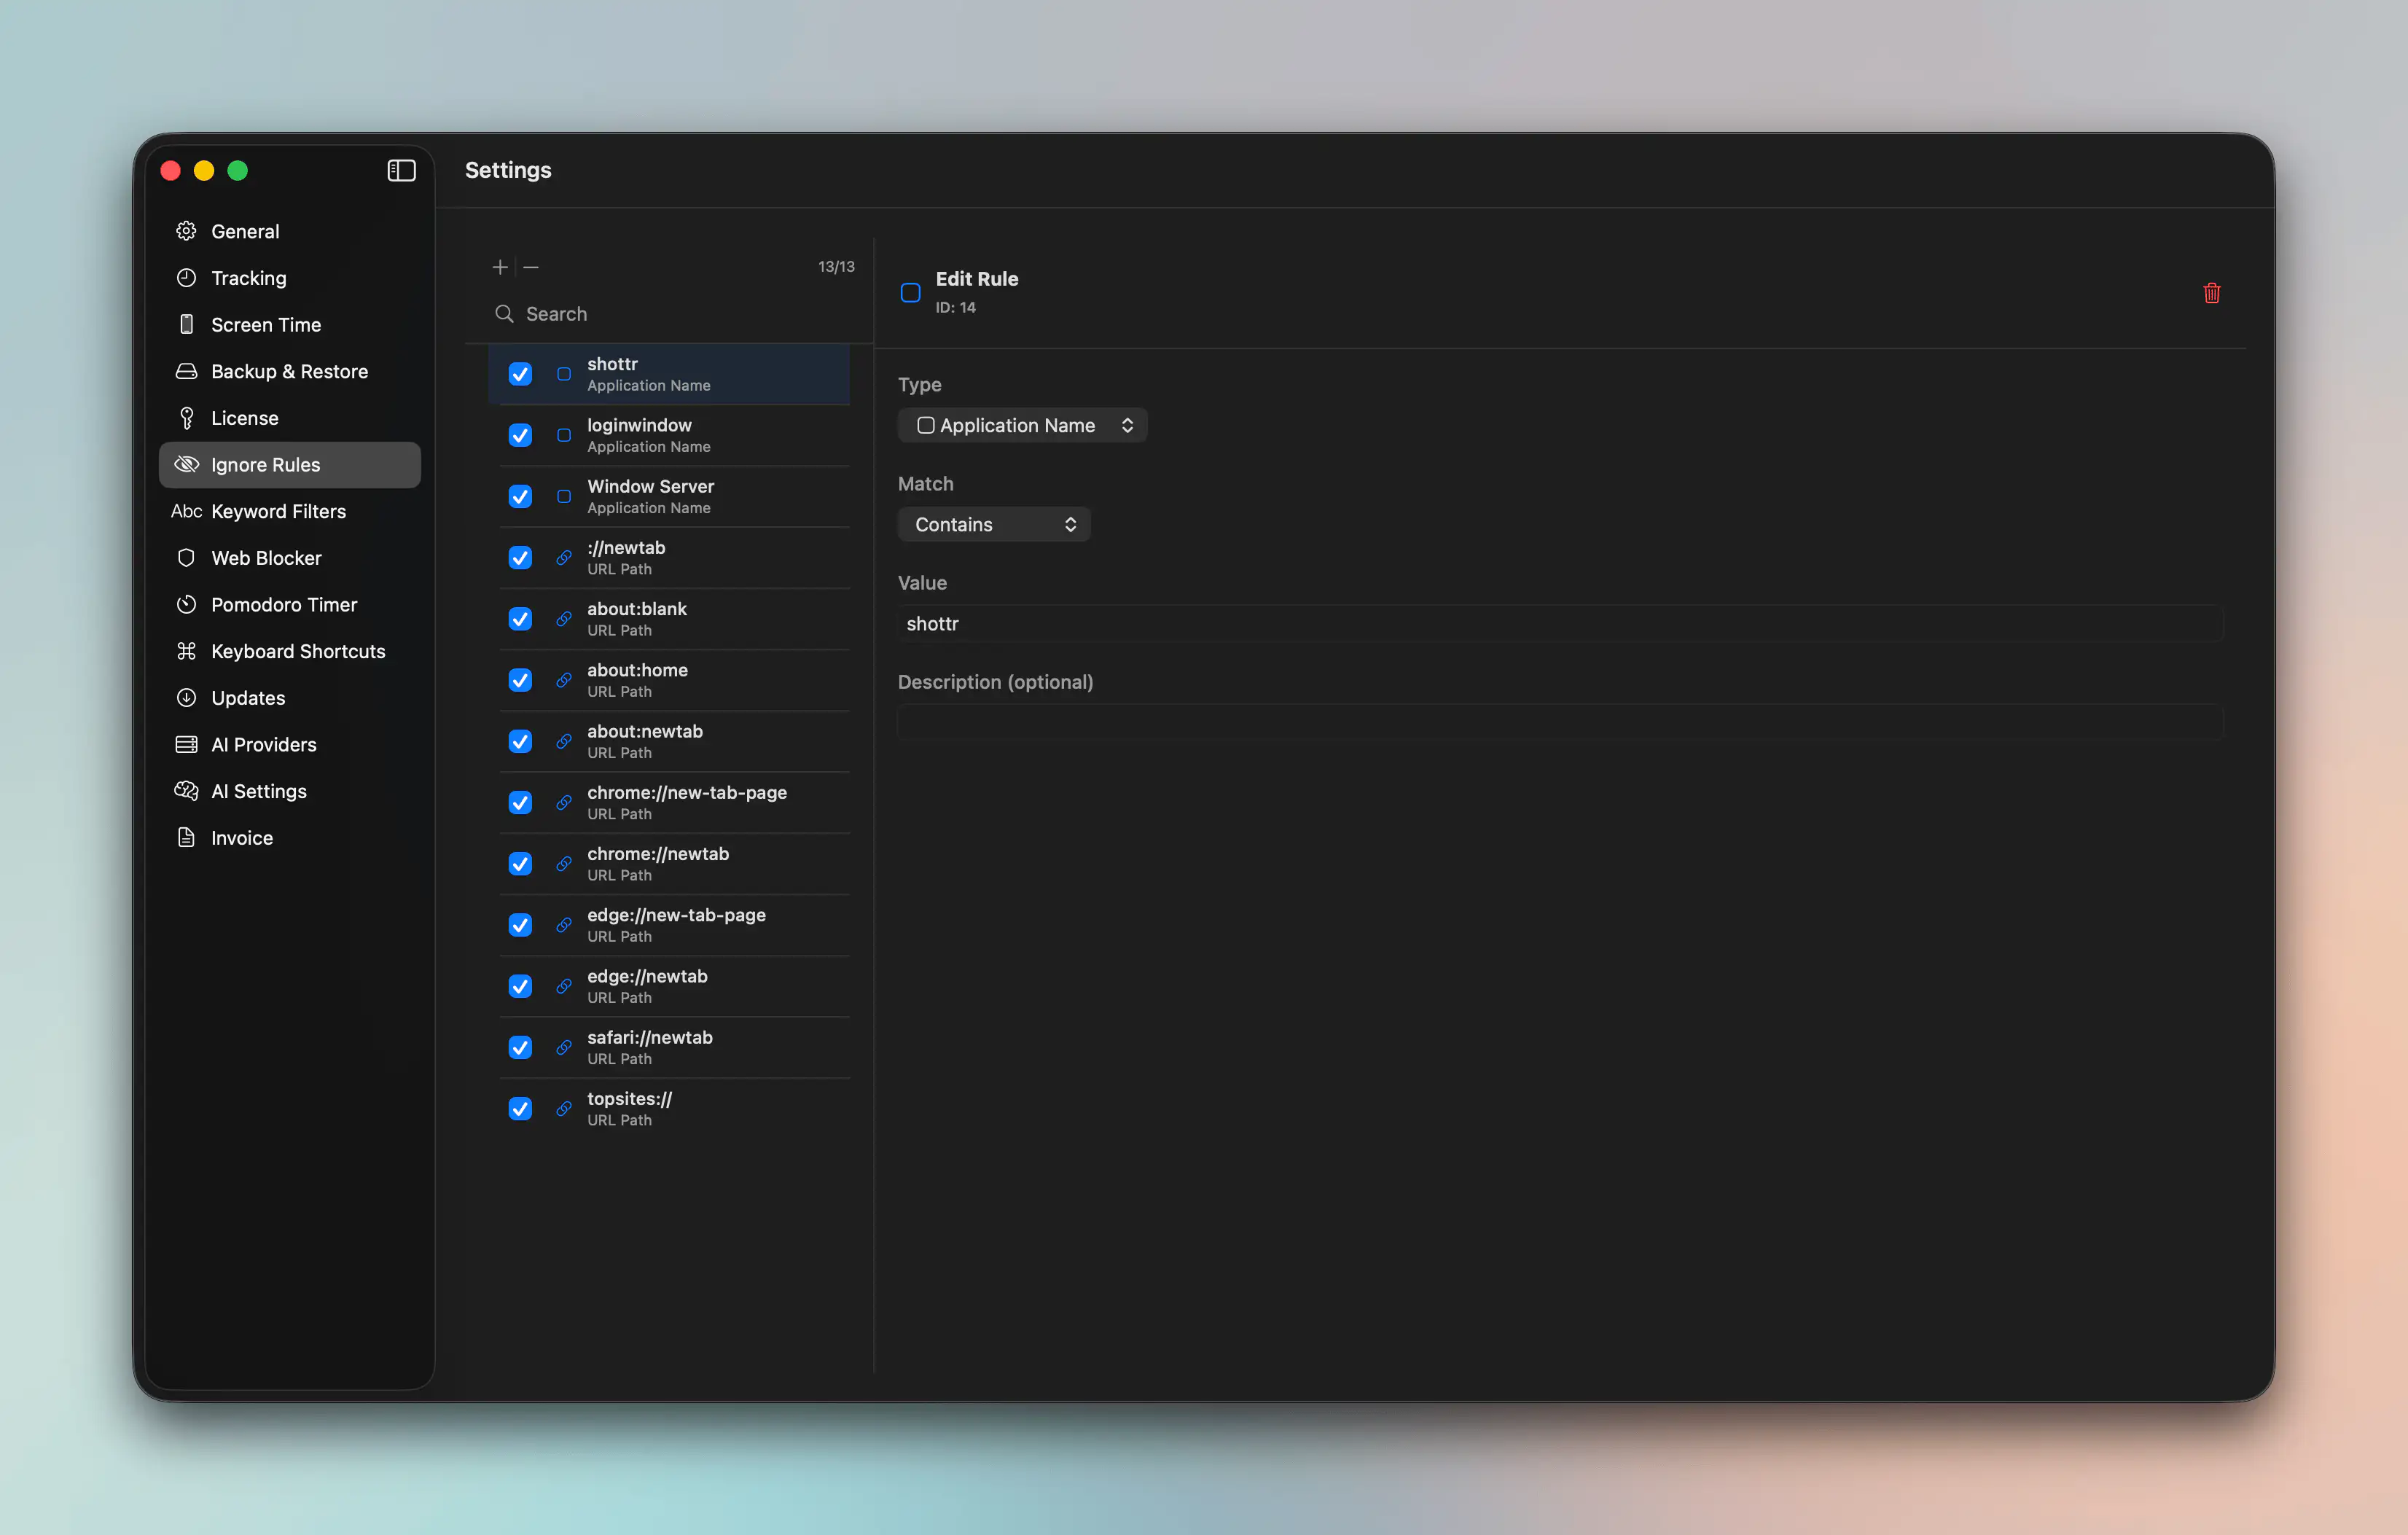
Task: Click the Description optional text field
Action: point(1560,722)
